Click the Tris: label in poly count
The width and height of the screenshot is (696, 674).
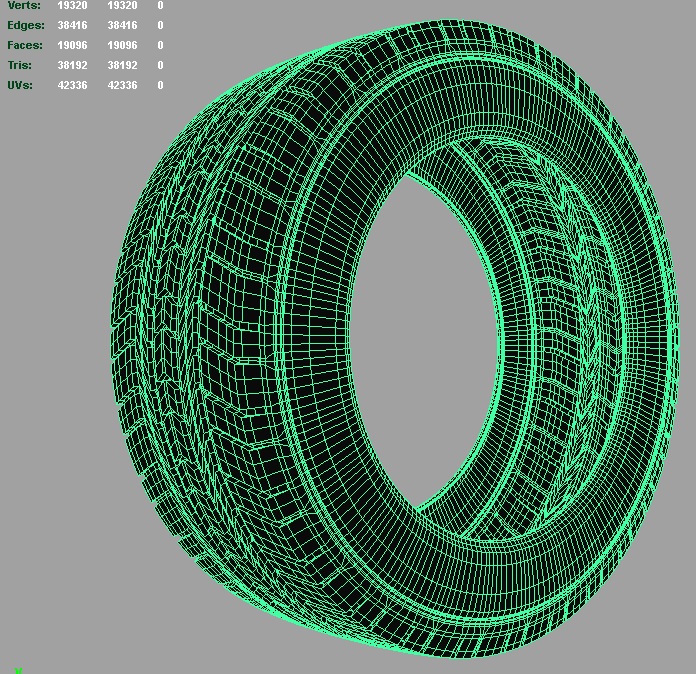20,65
